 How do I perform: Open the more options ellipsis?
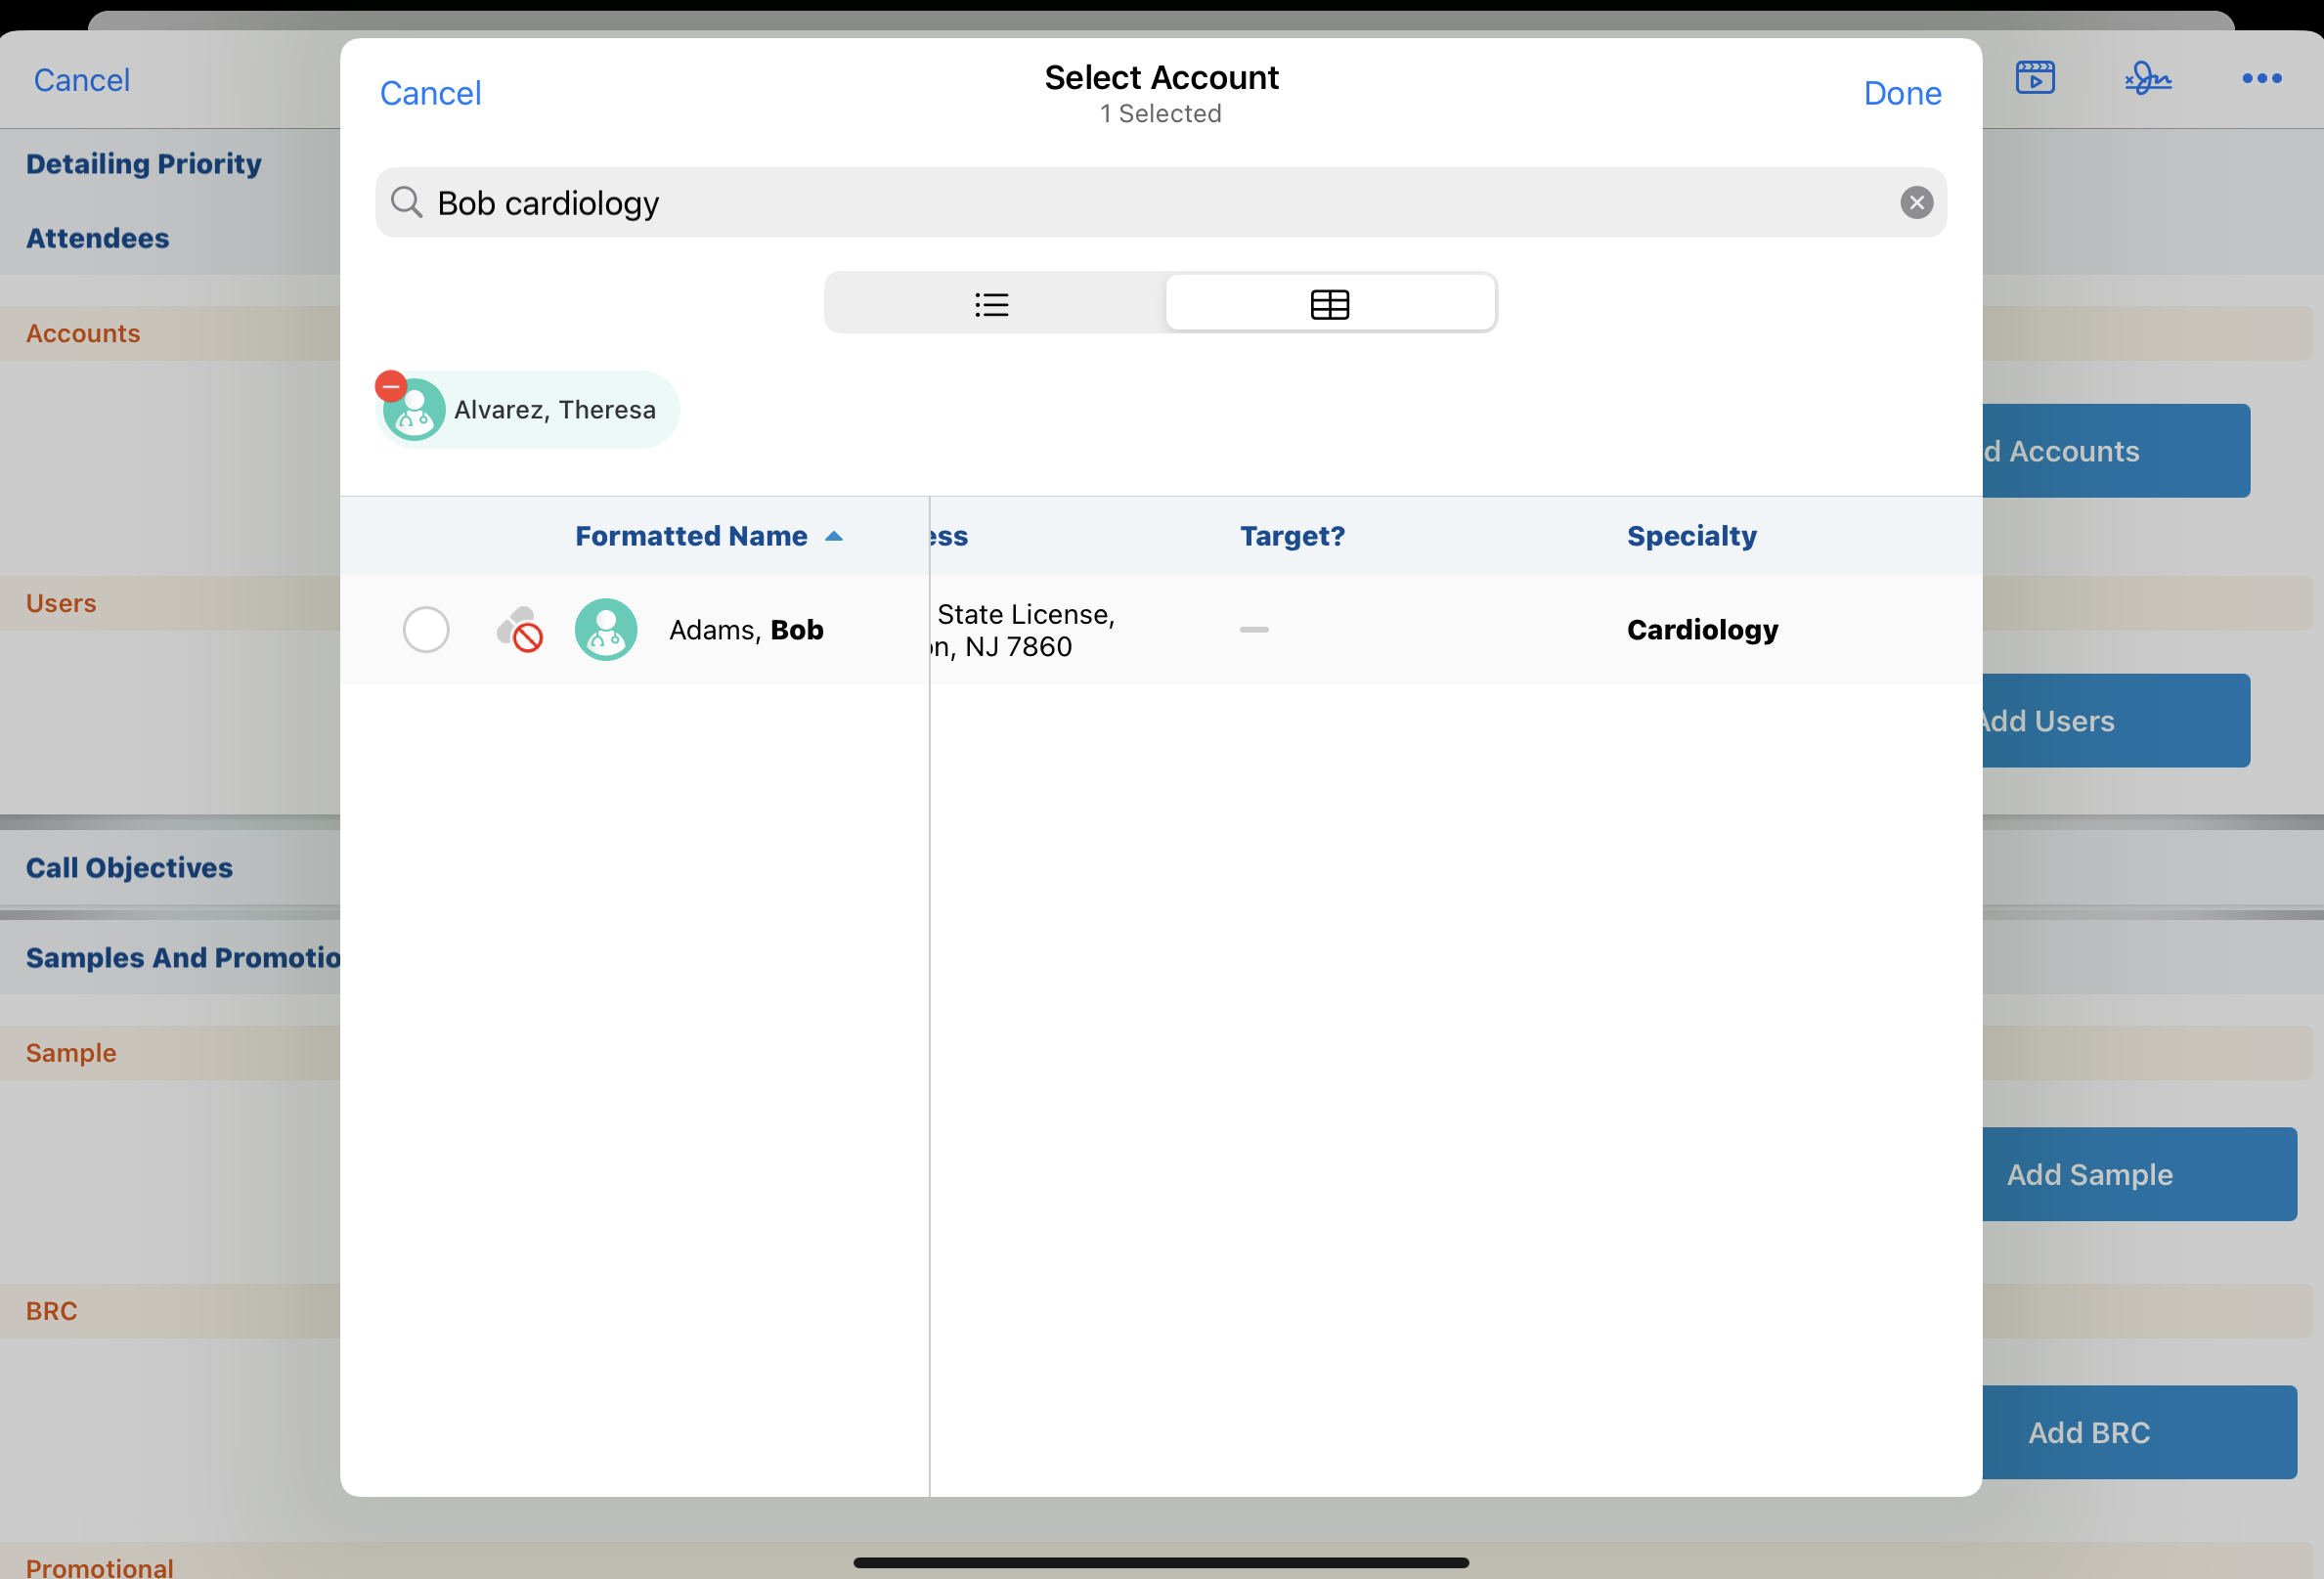coord(2261,78)
